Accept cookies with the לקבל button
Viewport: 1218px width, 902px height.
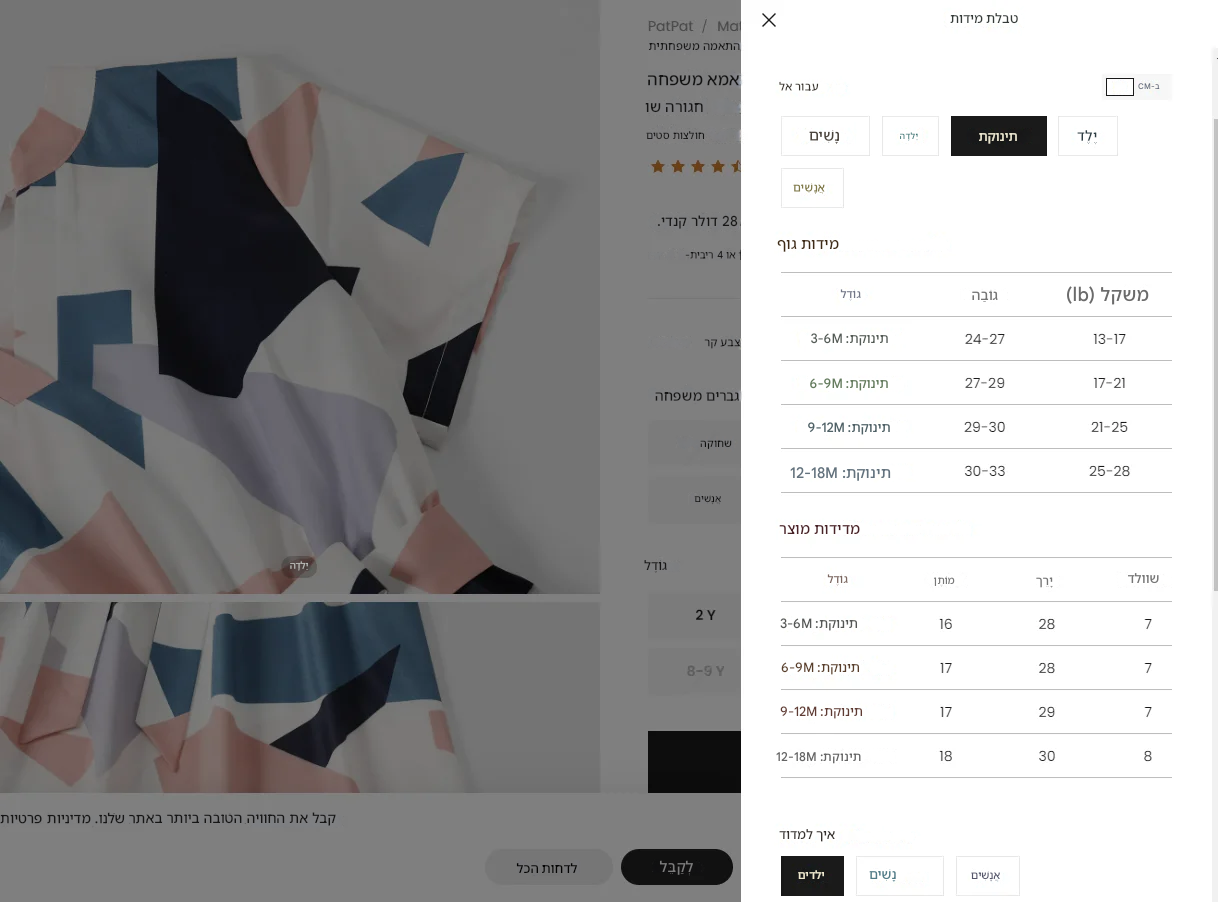click(x=677, y=867)
